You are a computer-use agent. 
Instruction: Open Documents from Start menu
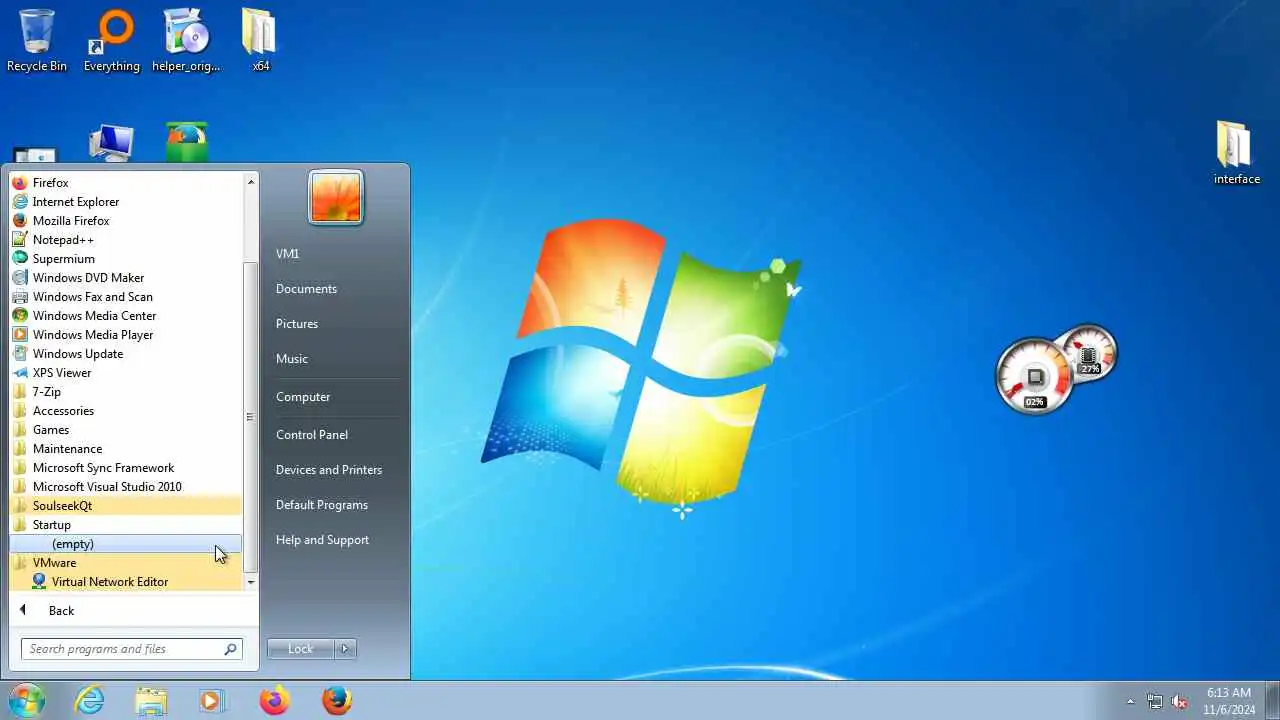point(306,289)
